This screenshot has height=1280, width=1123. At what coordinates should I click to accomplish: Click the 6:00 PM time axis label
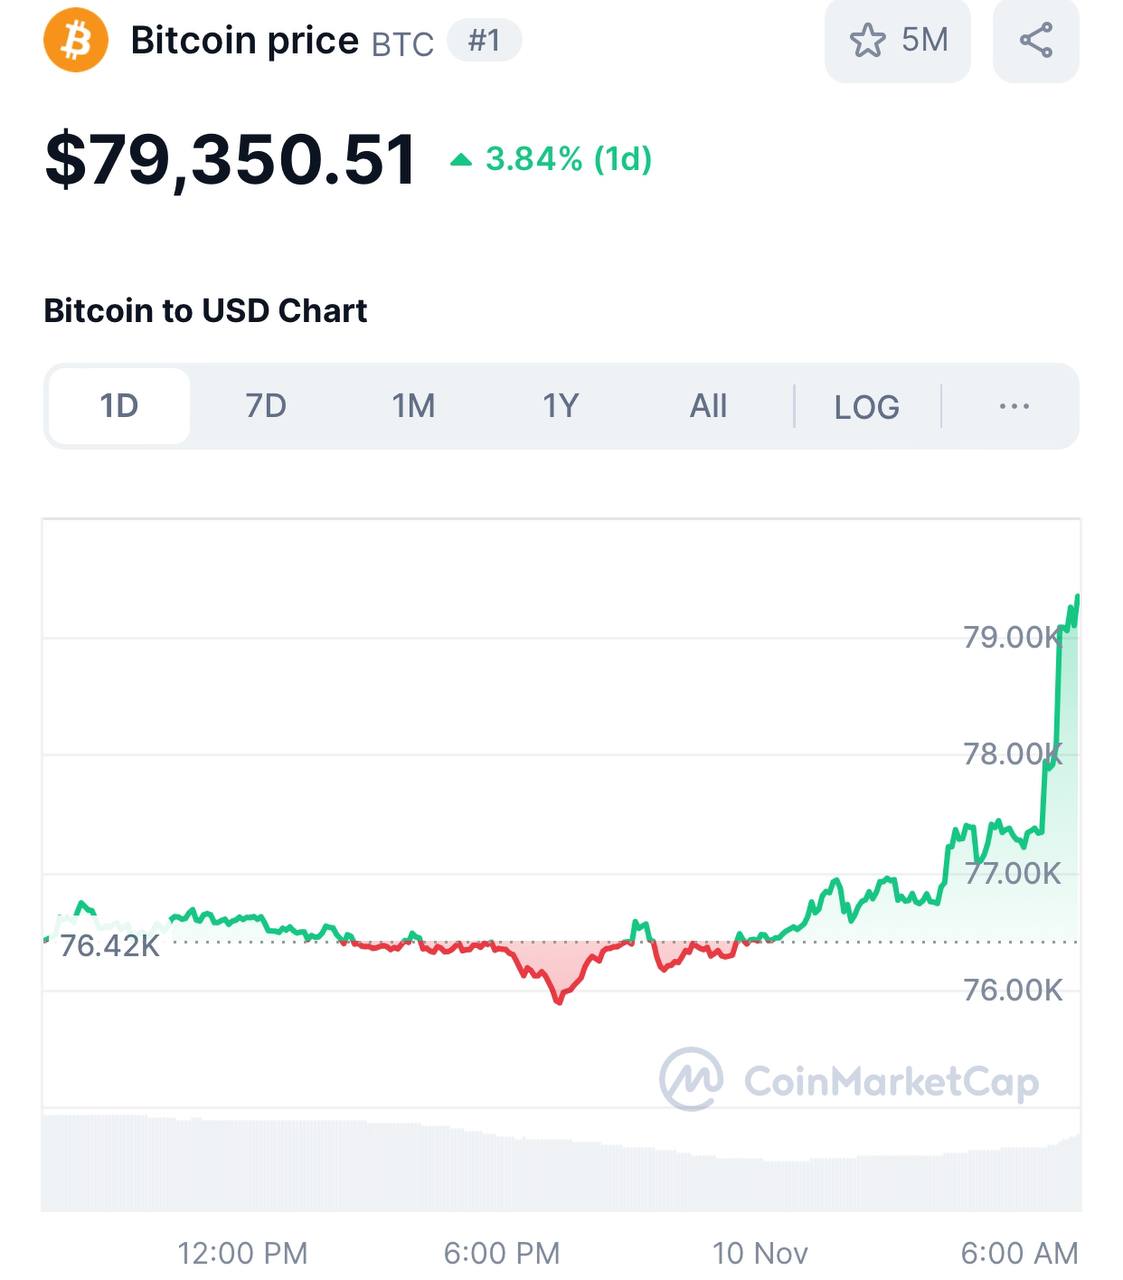coord(501,1253)
